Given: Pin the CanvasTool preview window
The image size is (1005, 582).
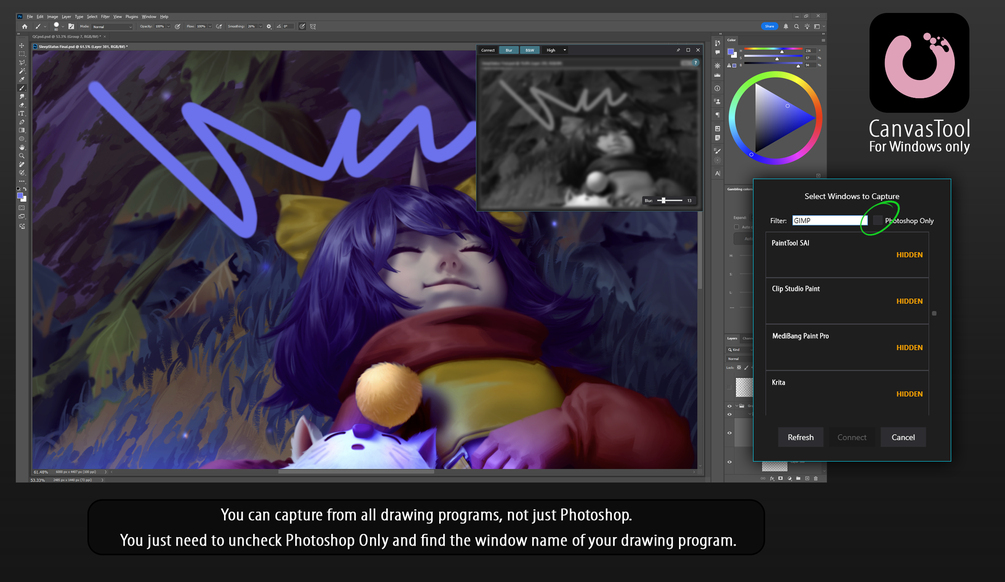Looking at the screenshot, I should click(x=678, y=50).
